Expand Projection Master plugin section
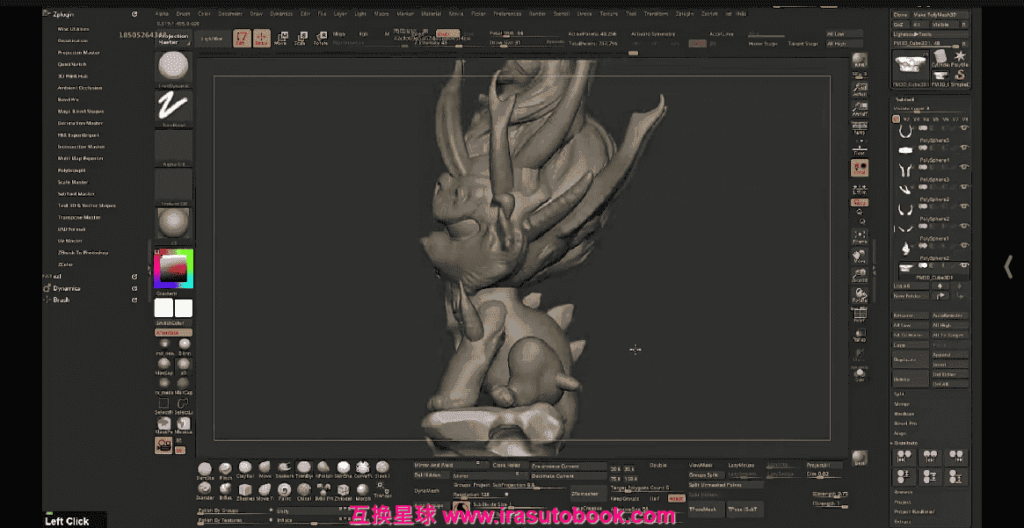 coord(78,52)
